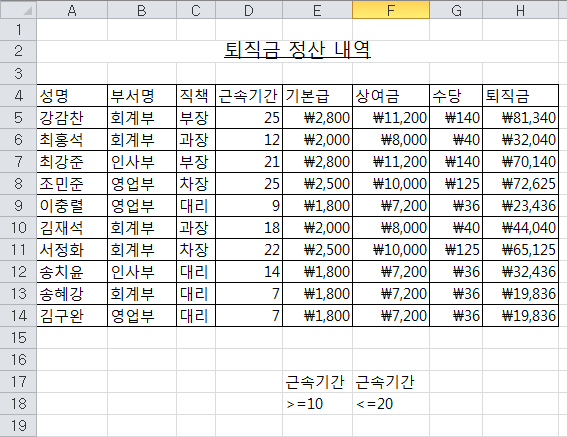The width and height of the screenshot is (567, 437).
Task: Select row header 1
Action: (x=18, y=30)
